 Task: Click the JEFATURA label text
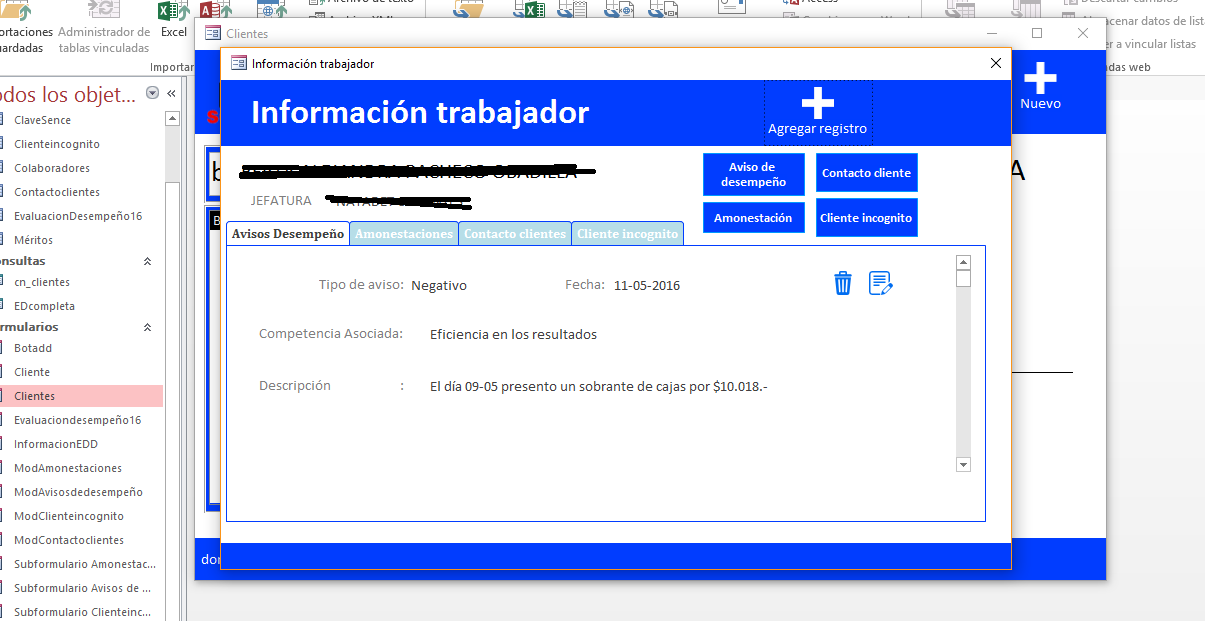pos(281,201)
